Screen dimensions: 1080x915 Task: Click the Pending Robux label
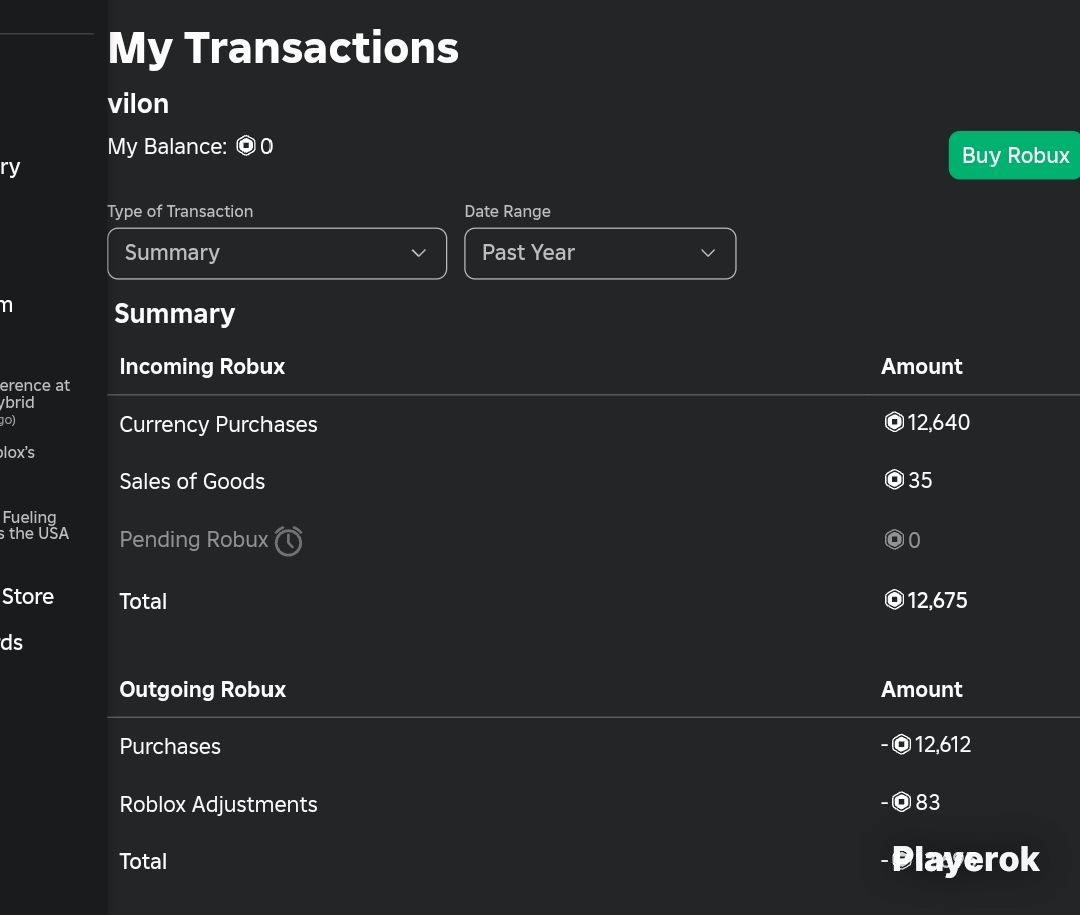pyautogui.click(x=194, y=539)
